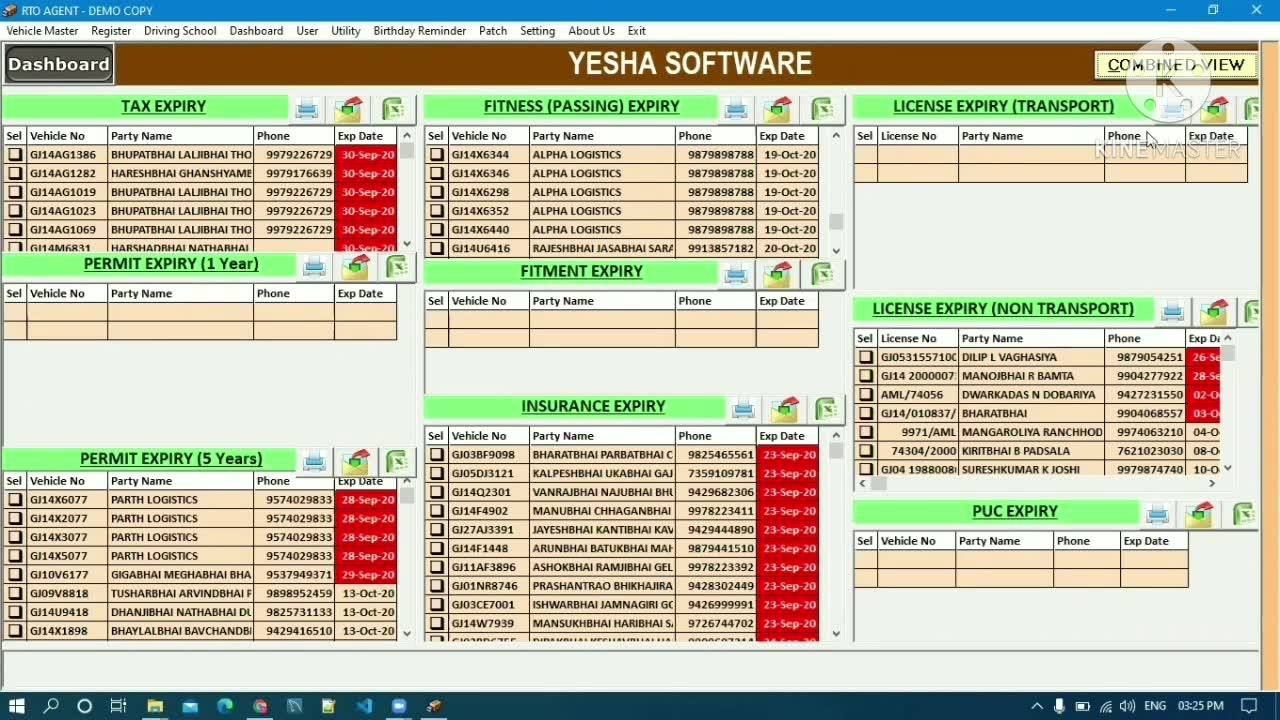Open the Register menu
1280x720 pixels.
point(111,31)
